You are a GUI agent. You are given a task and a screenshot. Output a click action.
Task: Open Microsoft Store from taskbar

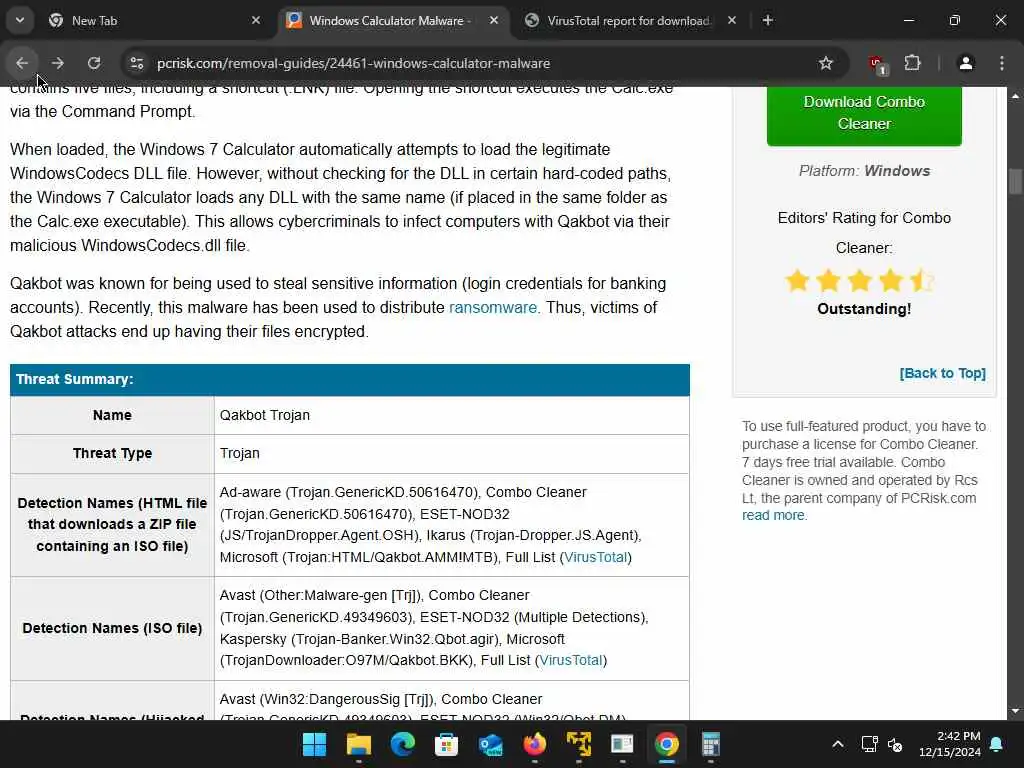point(447,744)
